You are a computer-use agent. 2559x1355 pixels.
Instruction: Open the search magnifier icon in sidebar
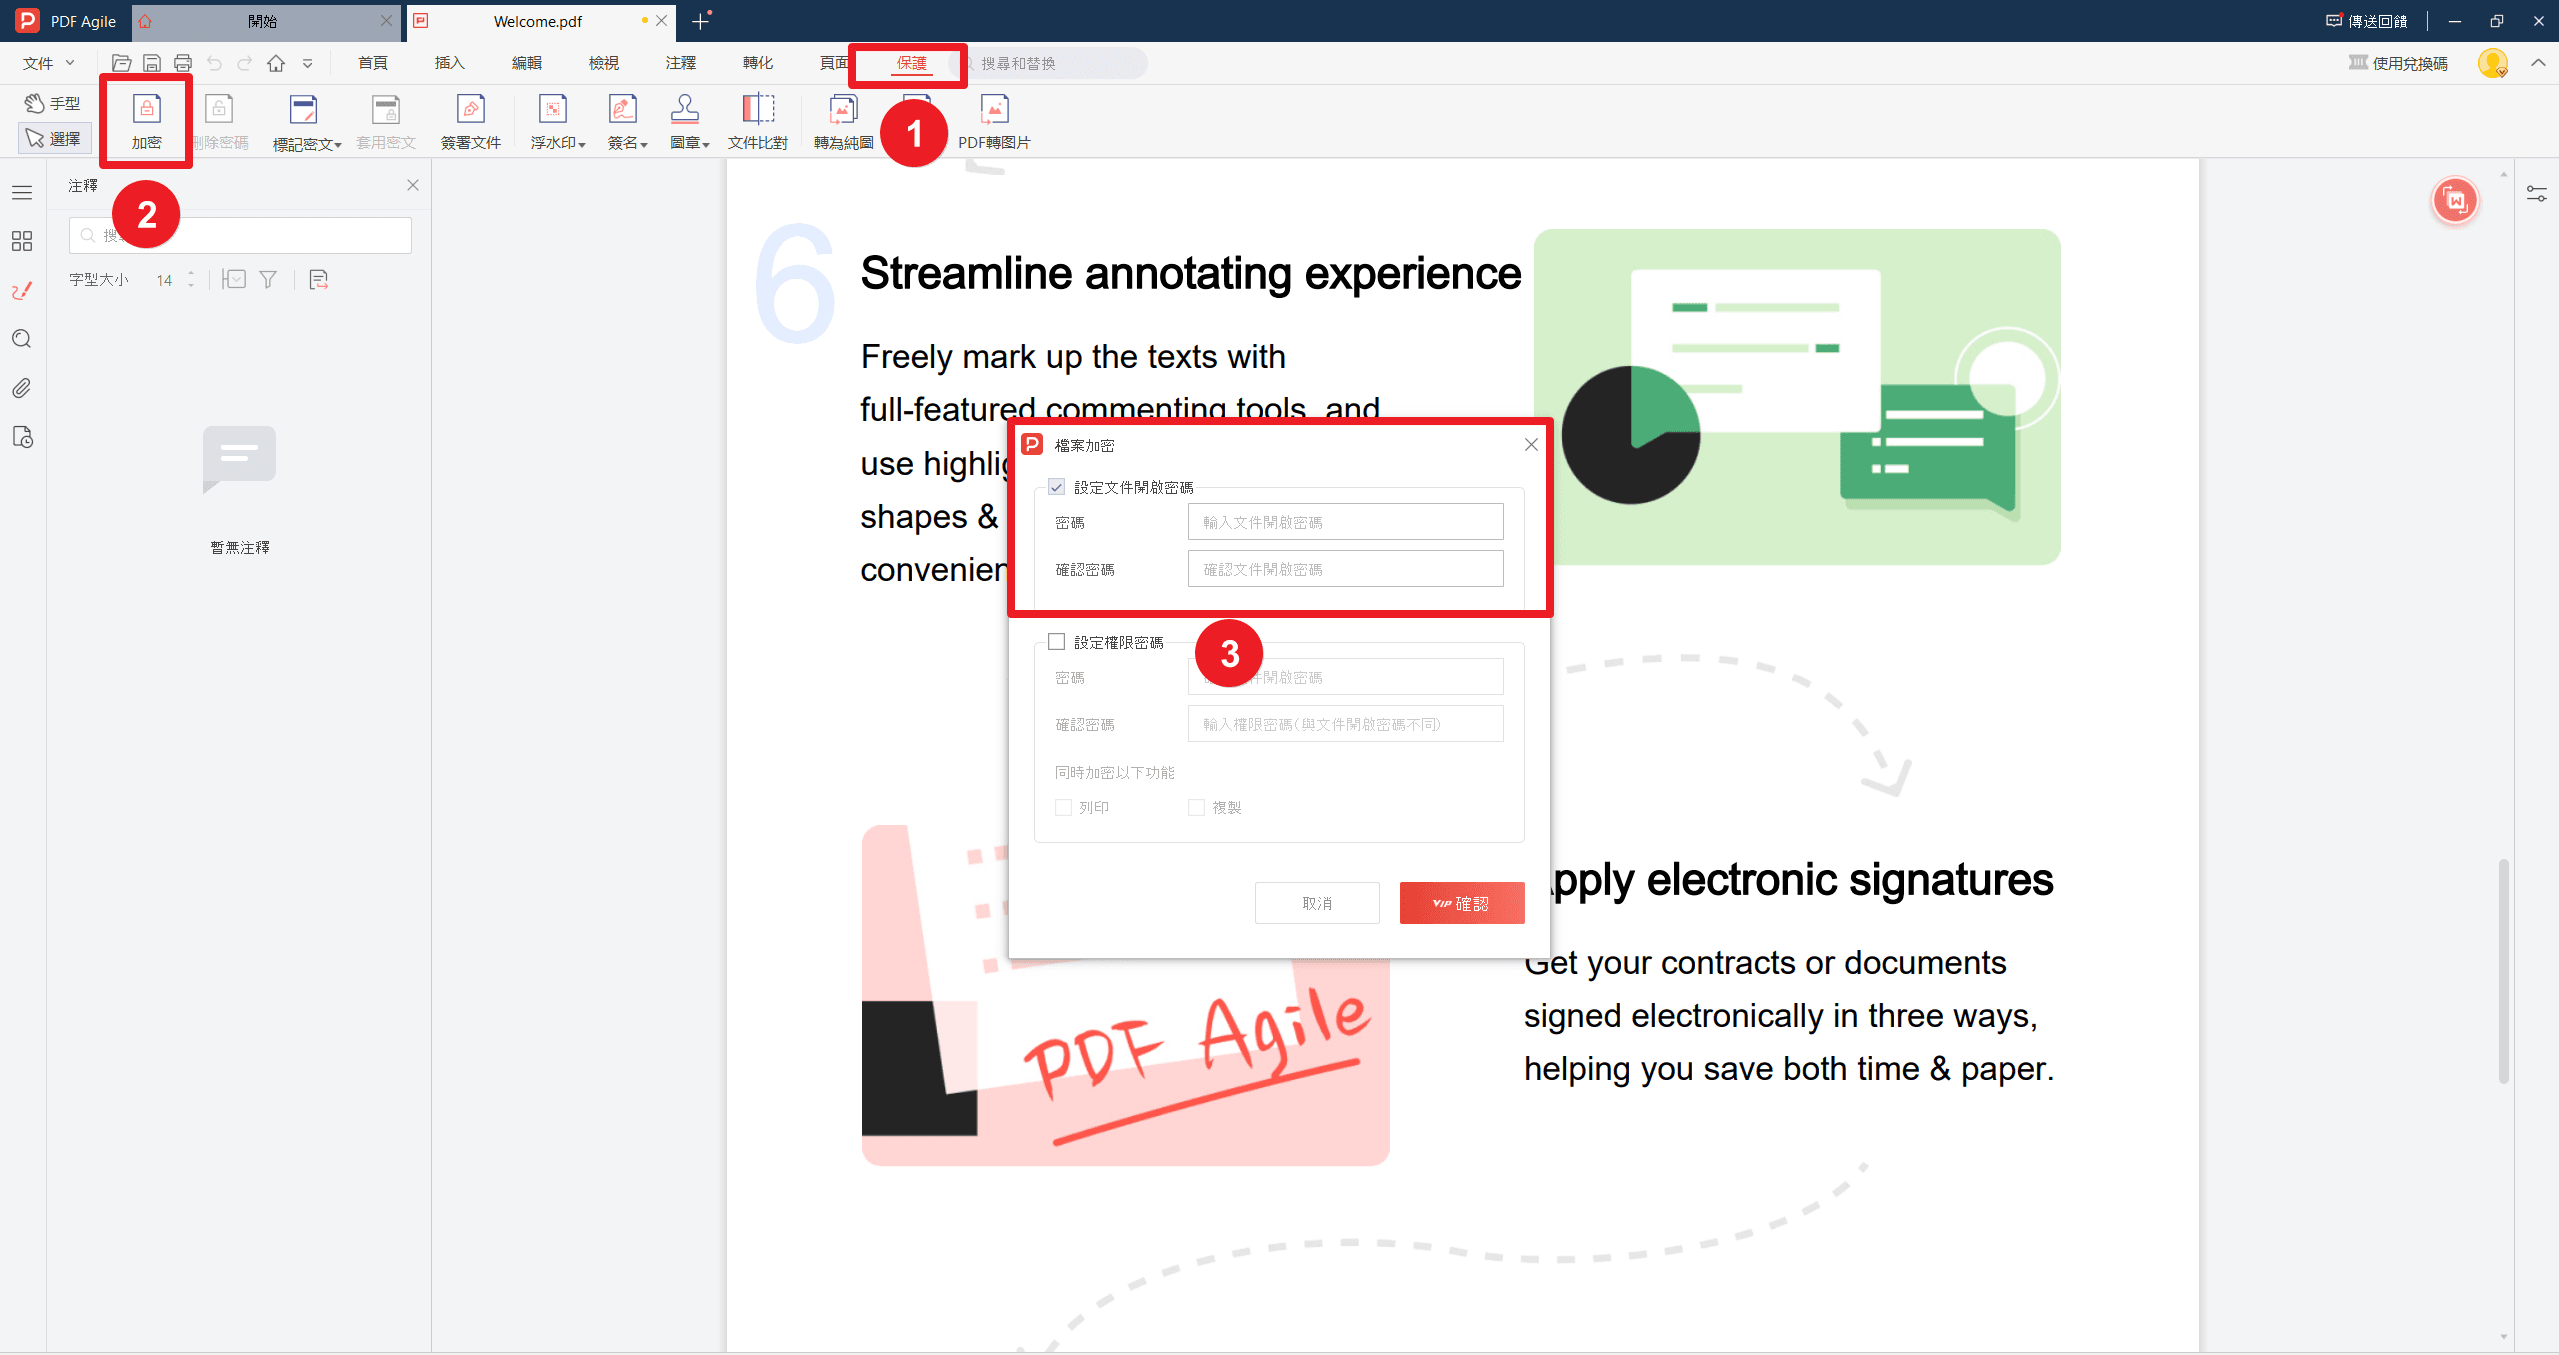point(22,339)
